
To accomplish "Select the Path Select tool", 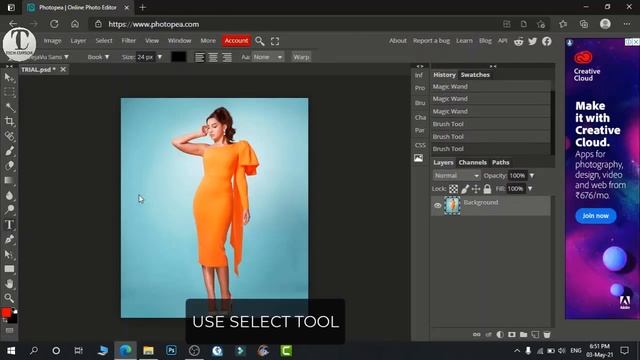I will tap(9, 254).
